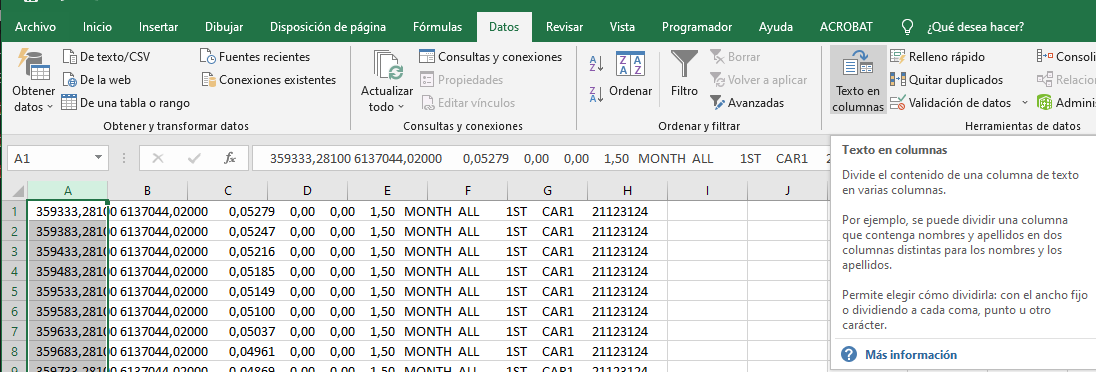
Task: Follow the Más información link
Action: pyautogui.click(x=911, y=355)
